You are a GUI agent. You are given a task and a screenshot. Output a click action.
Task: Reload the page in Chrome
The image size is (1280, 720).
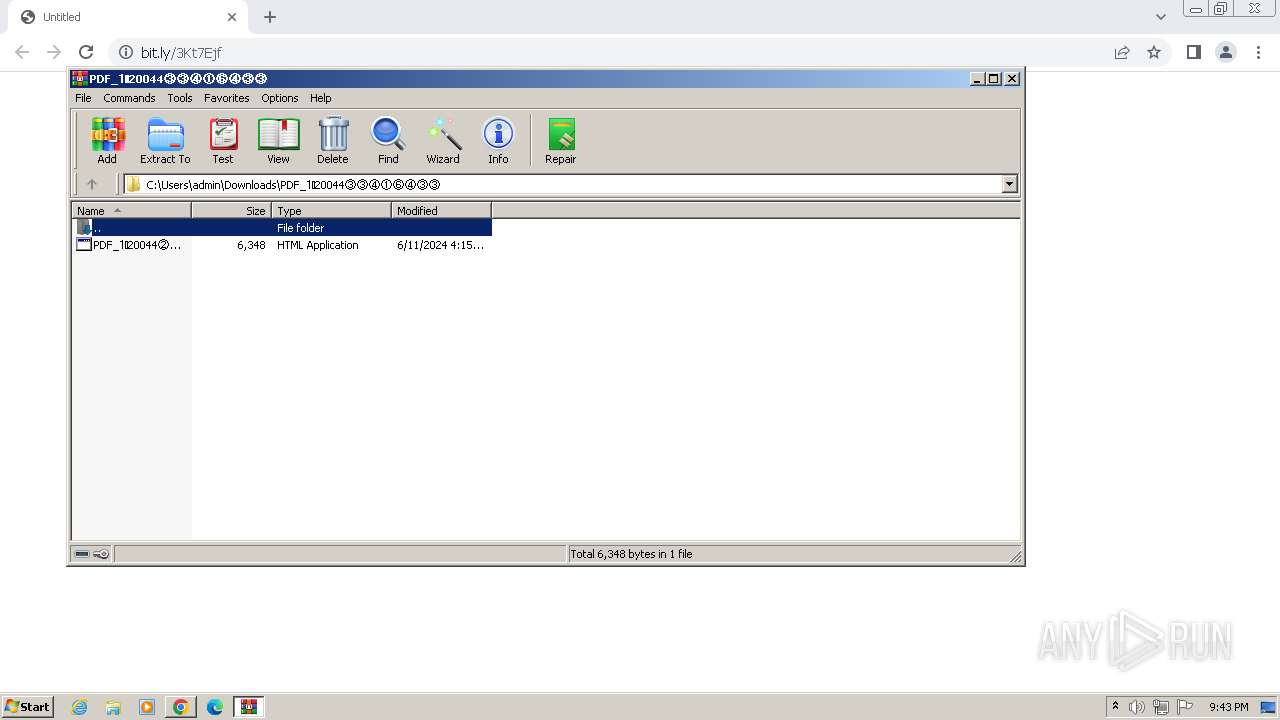click(x=86, y=52)
